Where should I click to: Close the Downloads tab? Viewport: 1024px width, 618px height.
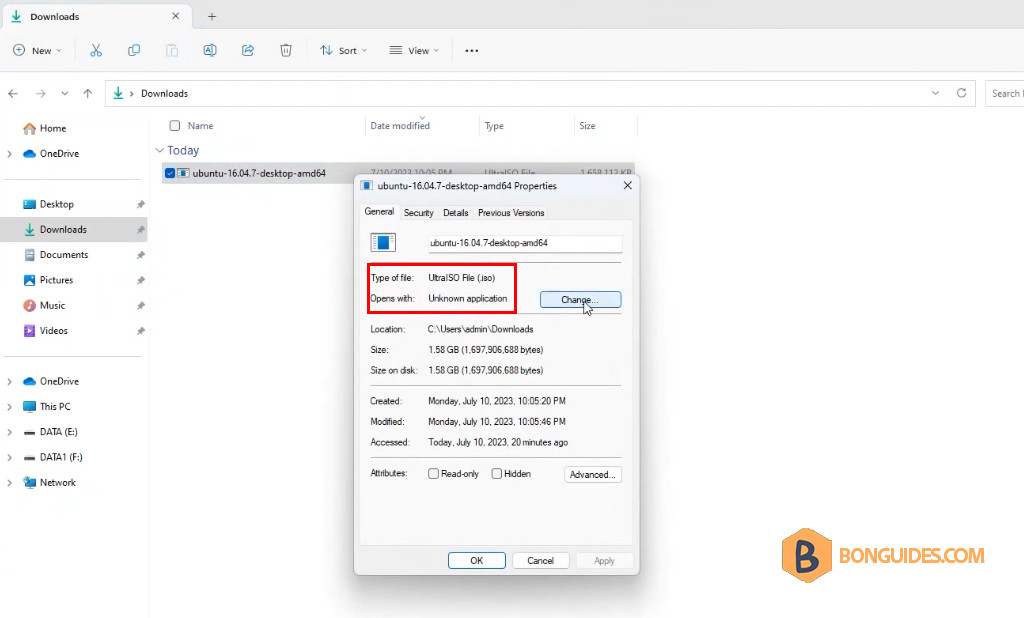[175, 16]
